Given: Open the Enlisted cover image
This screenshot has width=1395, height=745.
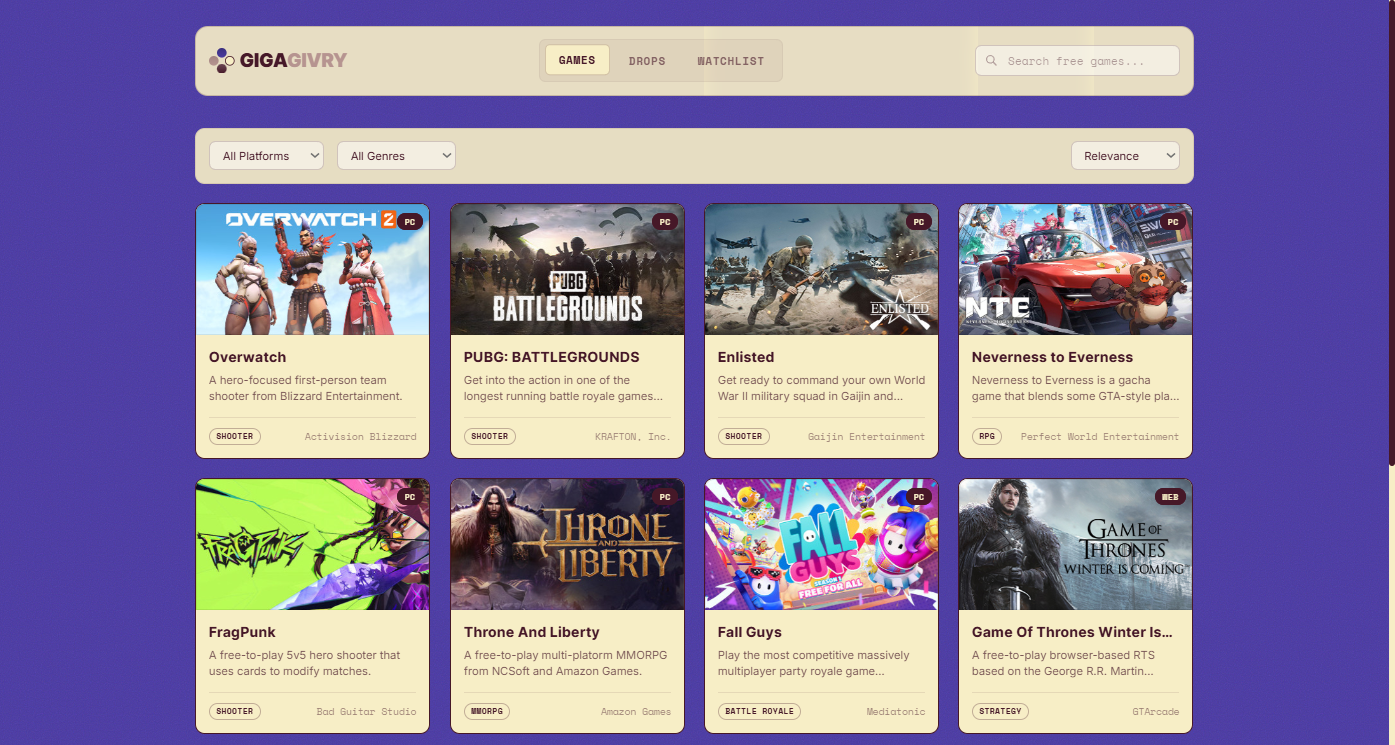Looking at the screenshot, I should (x=821, y=270).
